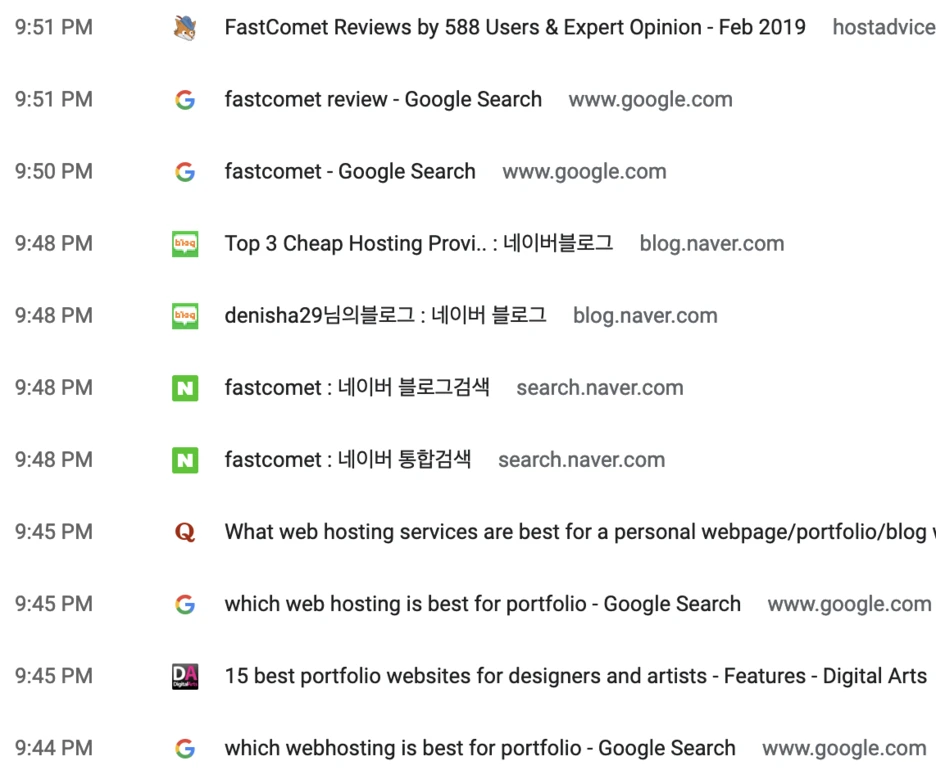
Task: Select the Google favicon next to fastcomet search
Action: (185, 171)
